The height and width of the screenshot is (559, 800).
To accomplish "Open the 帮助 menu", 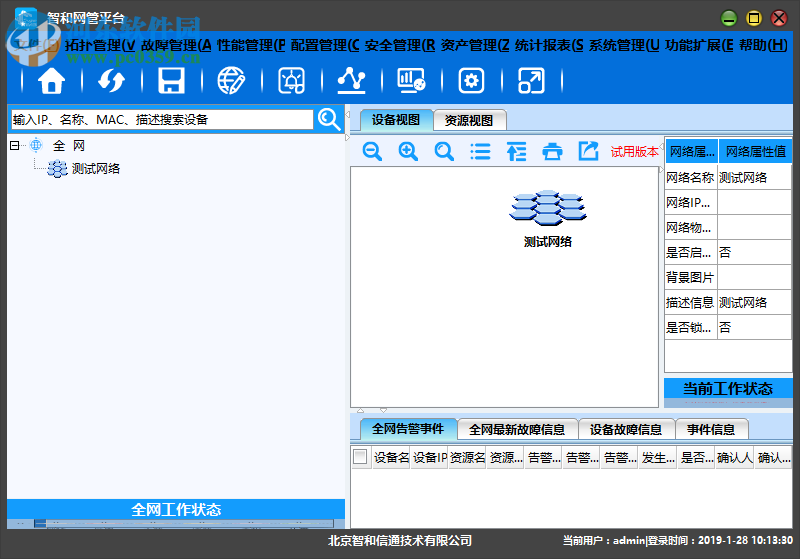I will coord(763,45).
